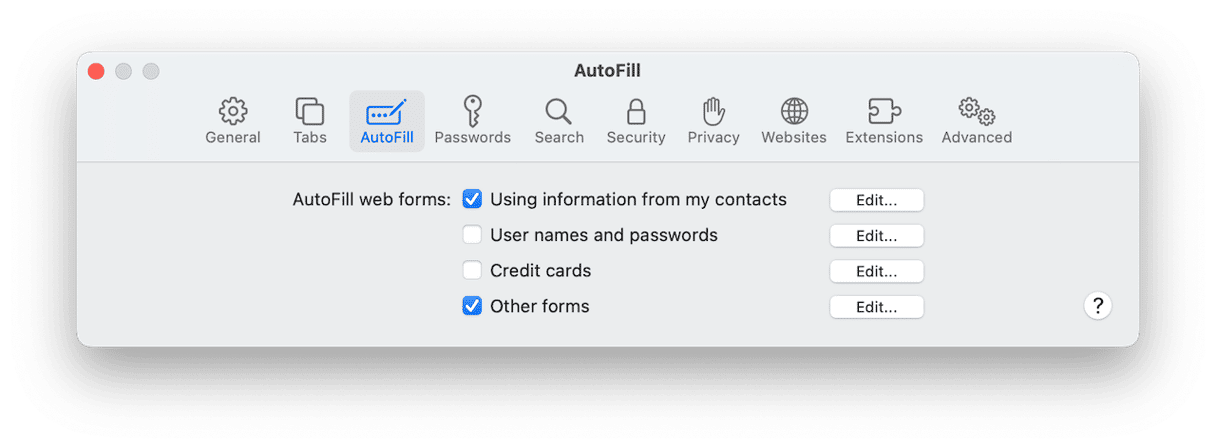Enable Credit cards autofill checkbox
This screenshot has height=448, width=1216.
(x=472, y=271)
